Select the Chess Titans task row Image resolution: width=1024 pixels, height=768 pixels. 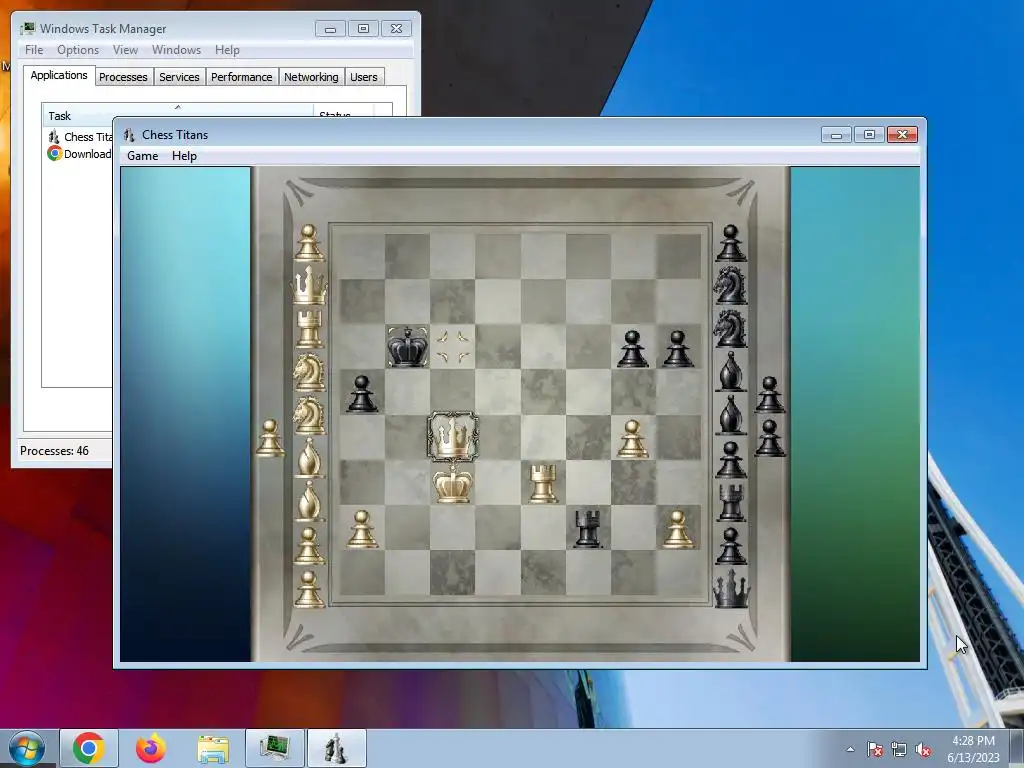point(79,136)
